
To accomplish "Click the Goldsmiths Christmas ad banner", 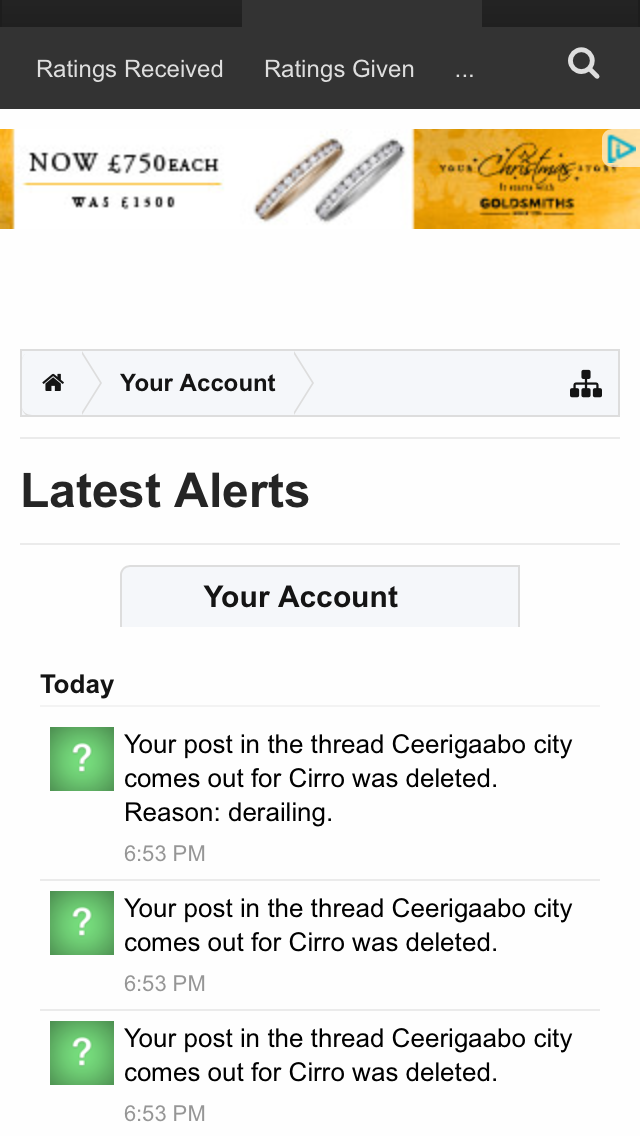I will (526, 179).
